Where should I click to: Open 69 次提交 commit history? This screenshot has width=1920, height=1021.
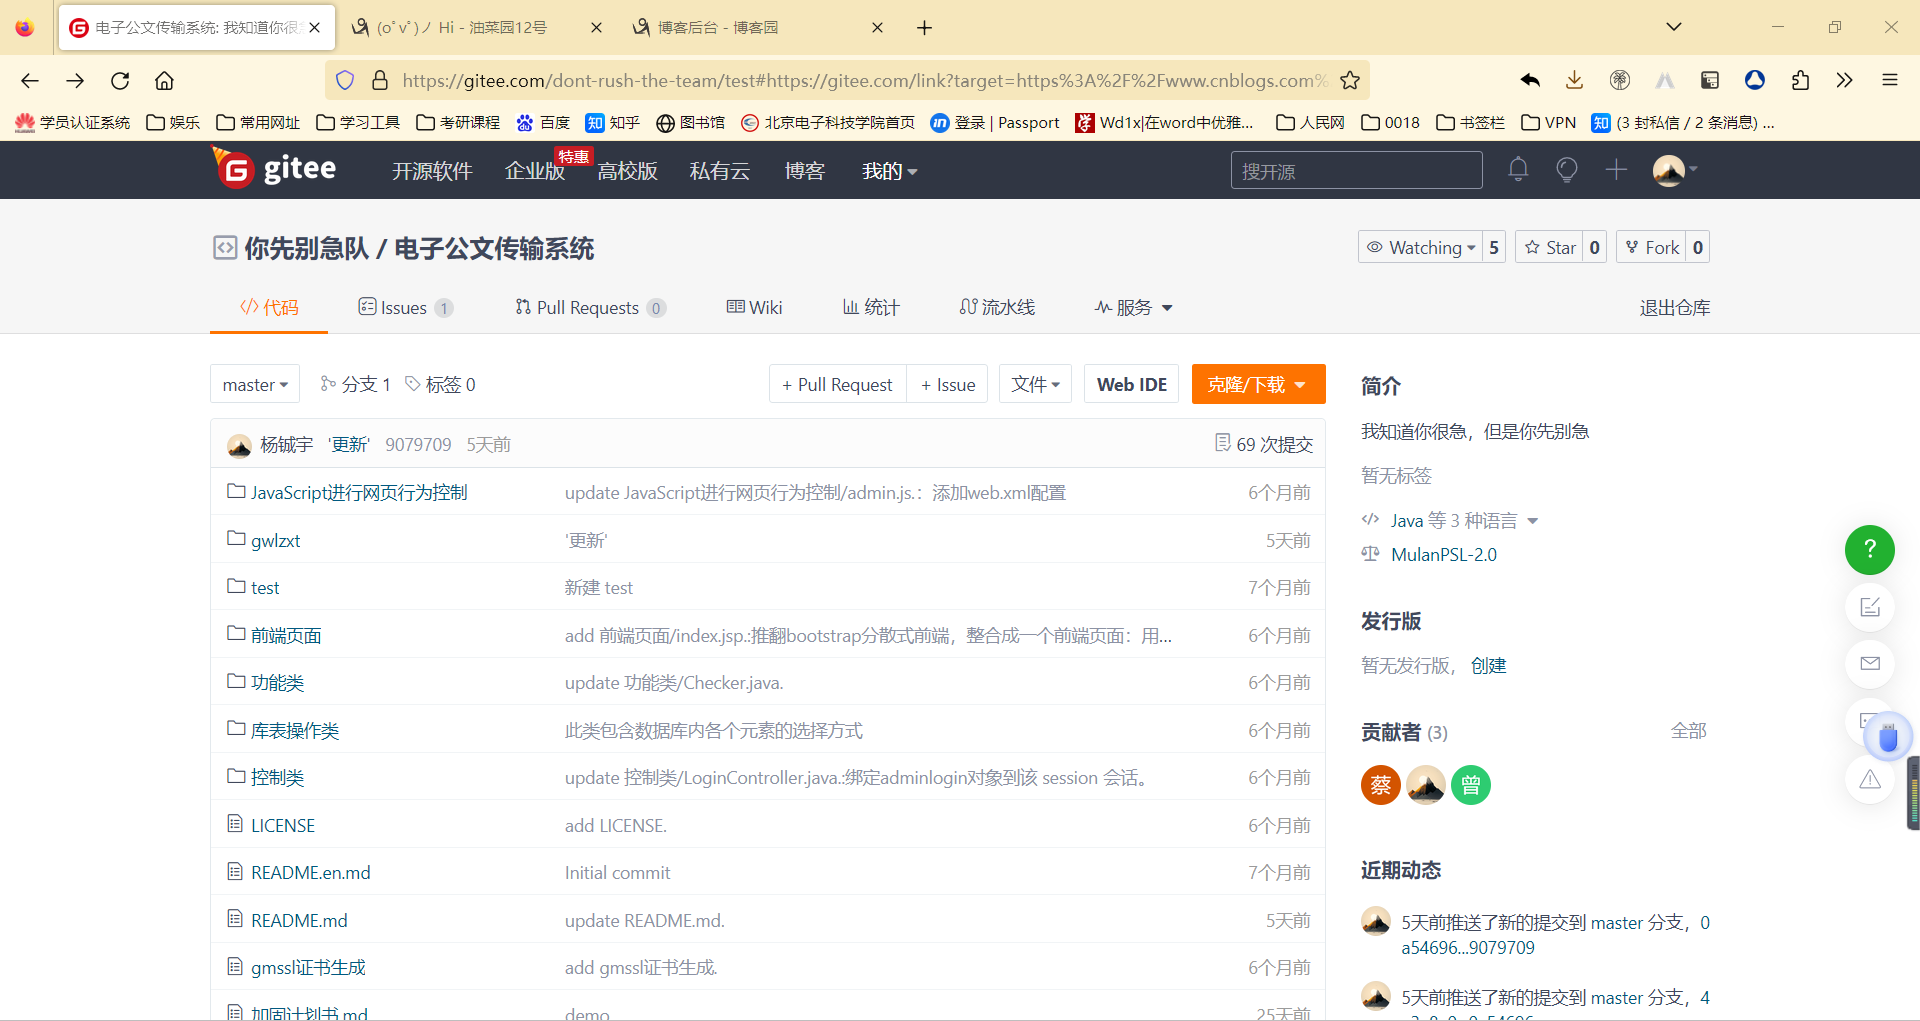tap(1264, 444)
